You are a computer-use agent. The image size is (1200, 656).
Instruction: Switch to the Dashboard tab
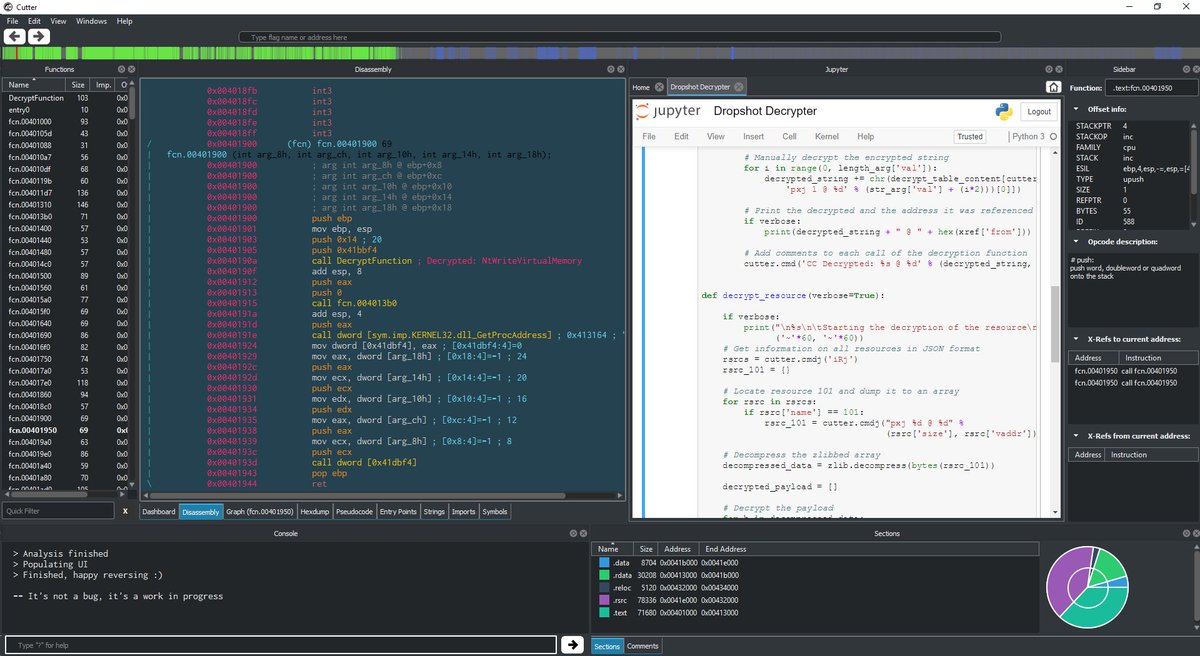pos(158,512)
